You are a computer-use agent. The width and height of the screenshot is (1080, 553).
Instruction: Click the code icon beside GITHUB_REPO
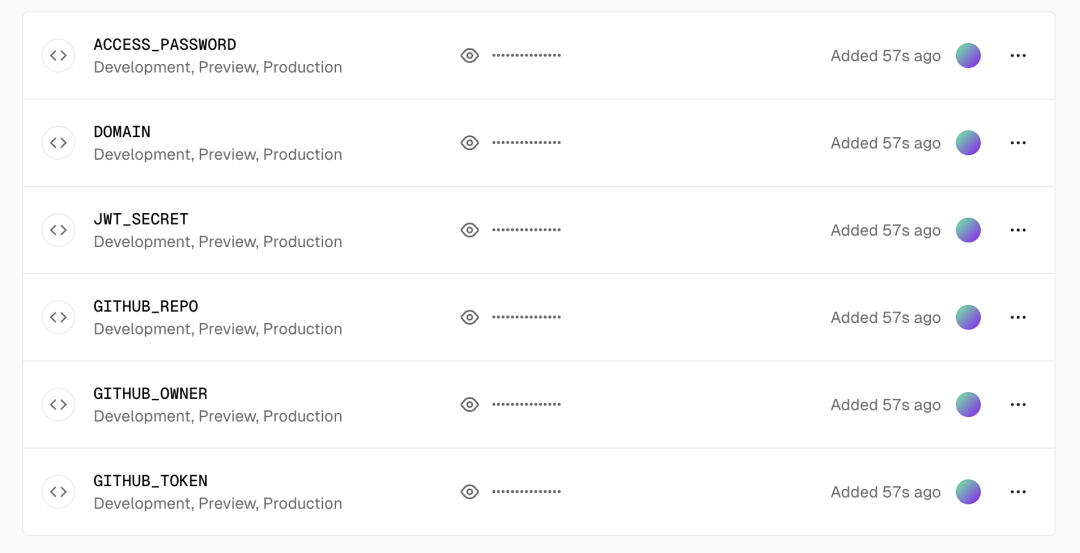point(59,317)
